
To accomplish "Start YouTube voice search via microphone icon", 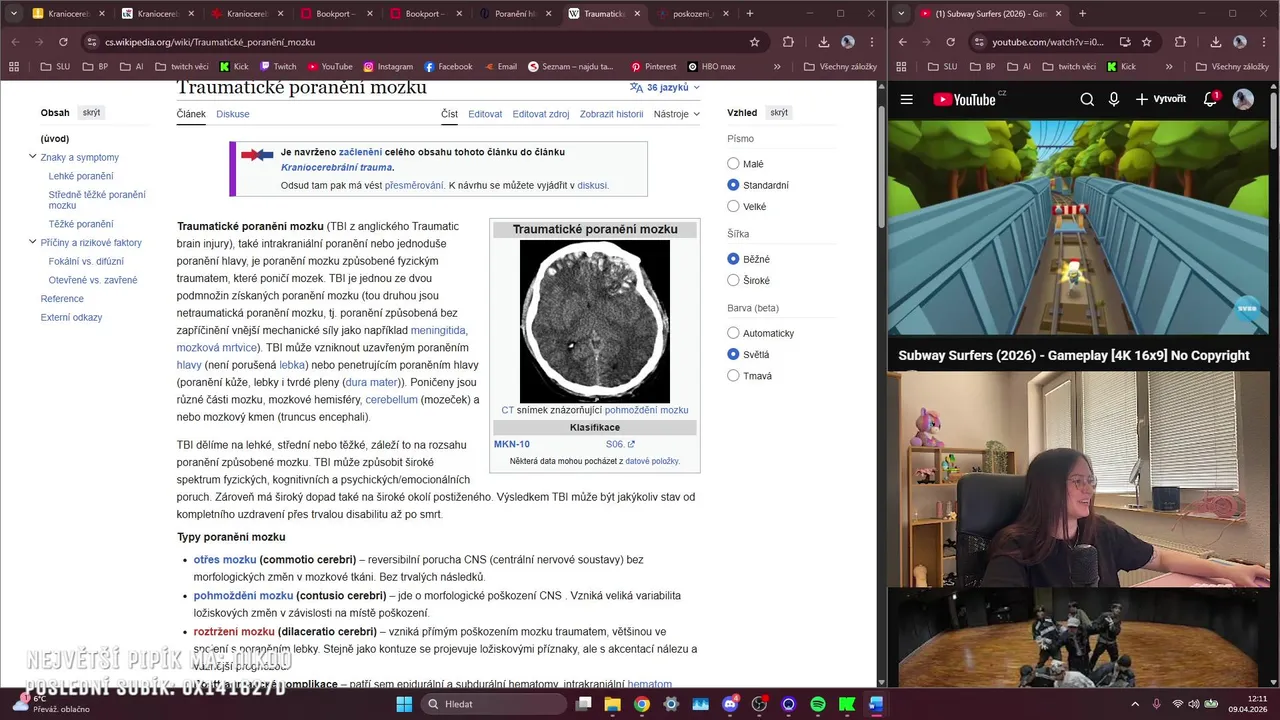I will [1114, 99].
